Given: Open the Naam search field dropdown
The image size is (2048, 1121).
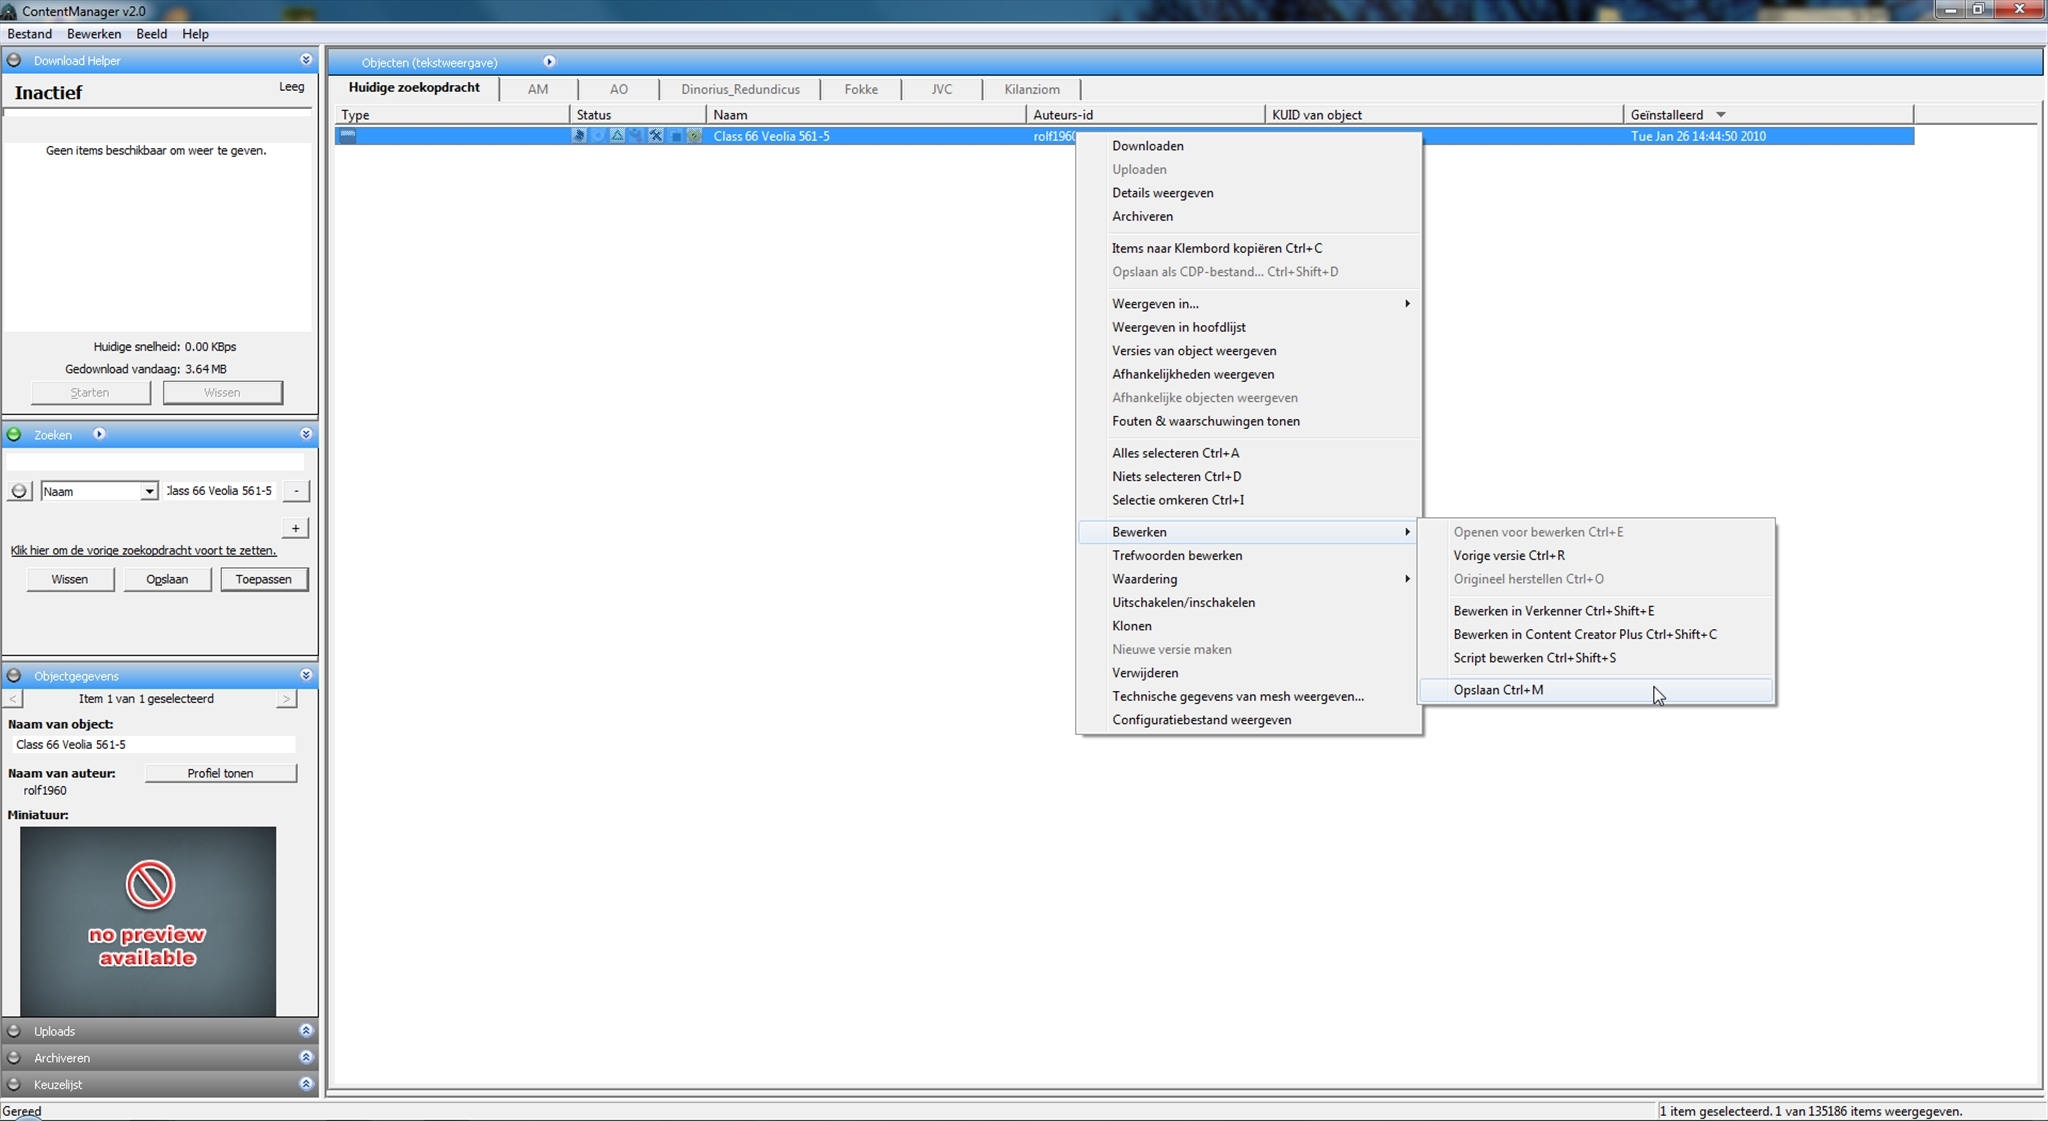Looking at the screenshot, I should (x=148, y=491).
